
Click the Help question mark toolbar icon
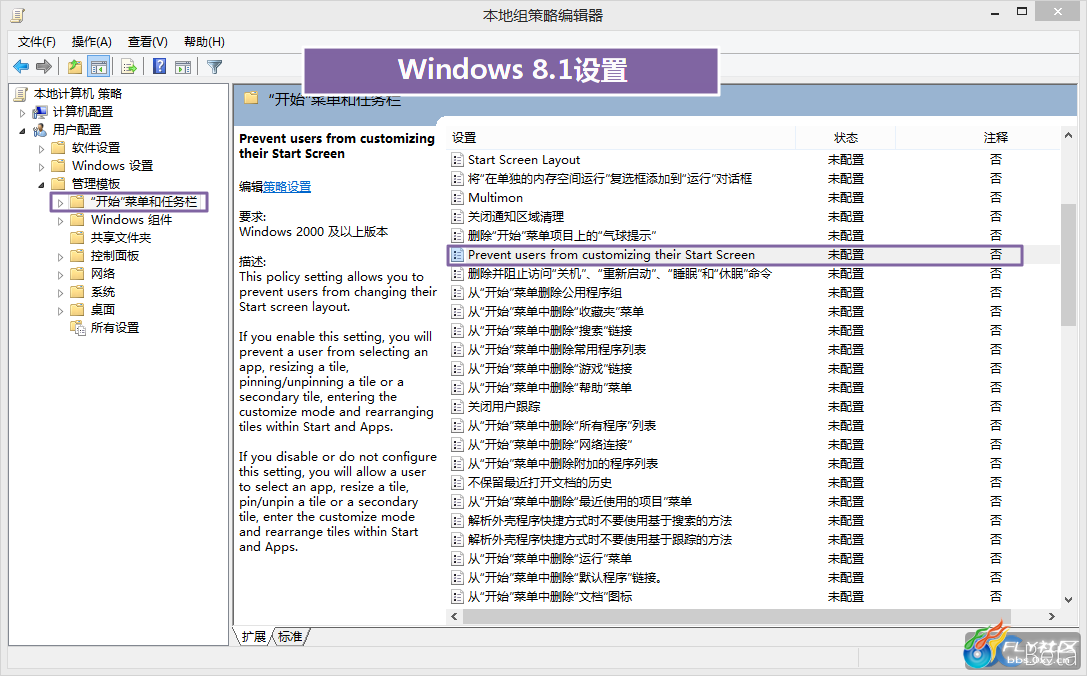click(x=159, y=67)
